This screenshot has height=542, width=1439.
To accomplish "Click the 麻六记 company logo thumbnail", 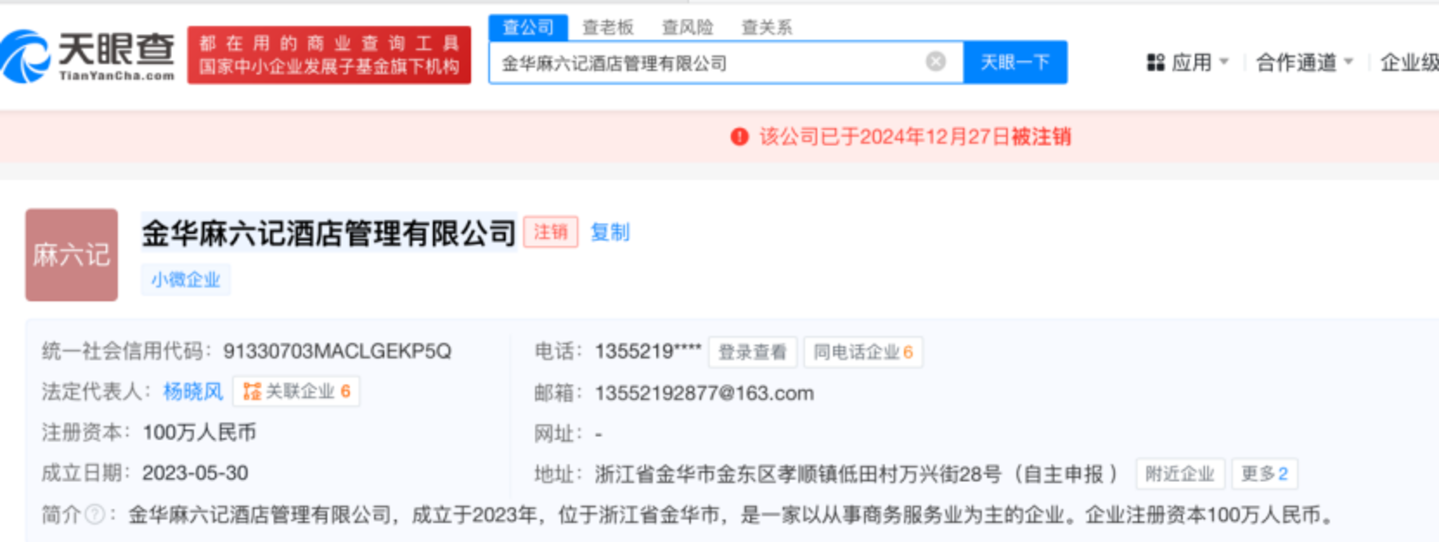I will pos(71,255).
